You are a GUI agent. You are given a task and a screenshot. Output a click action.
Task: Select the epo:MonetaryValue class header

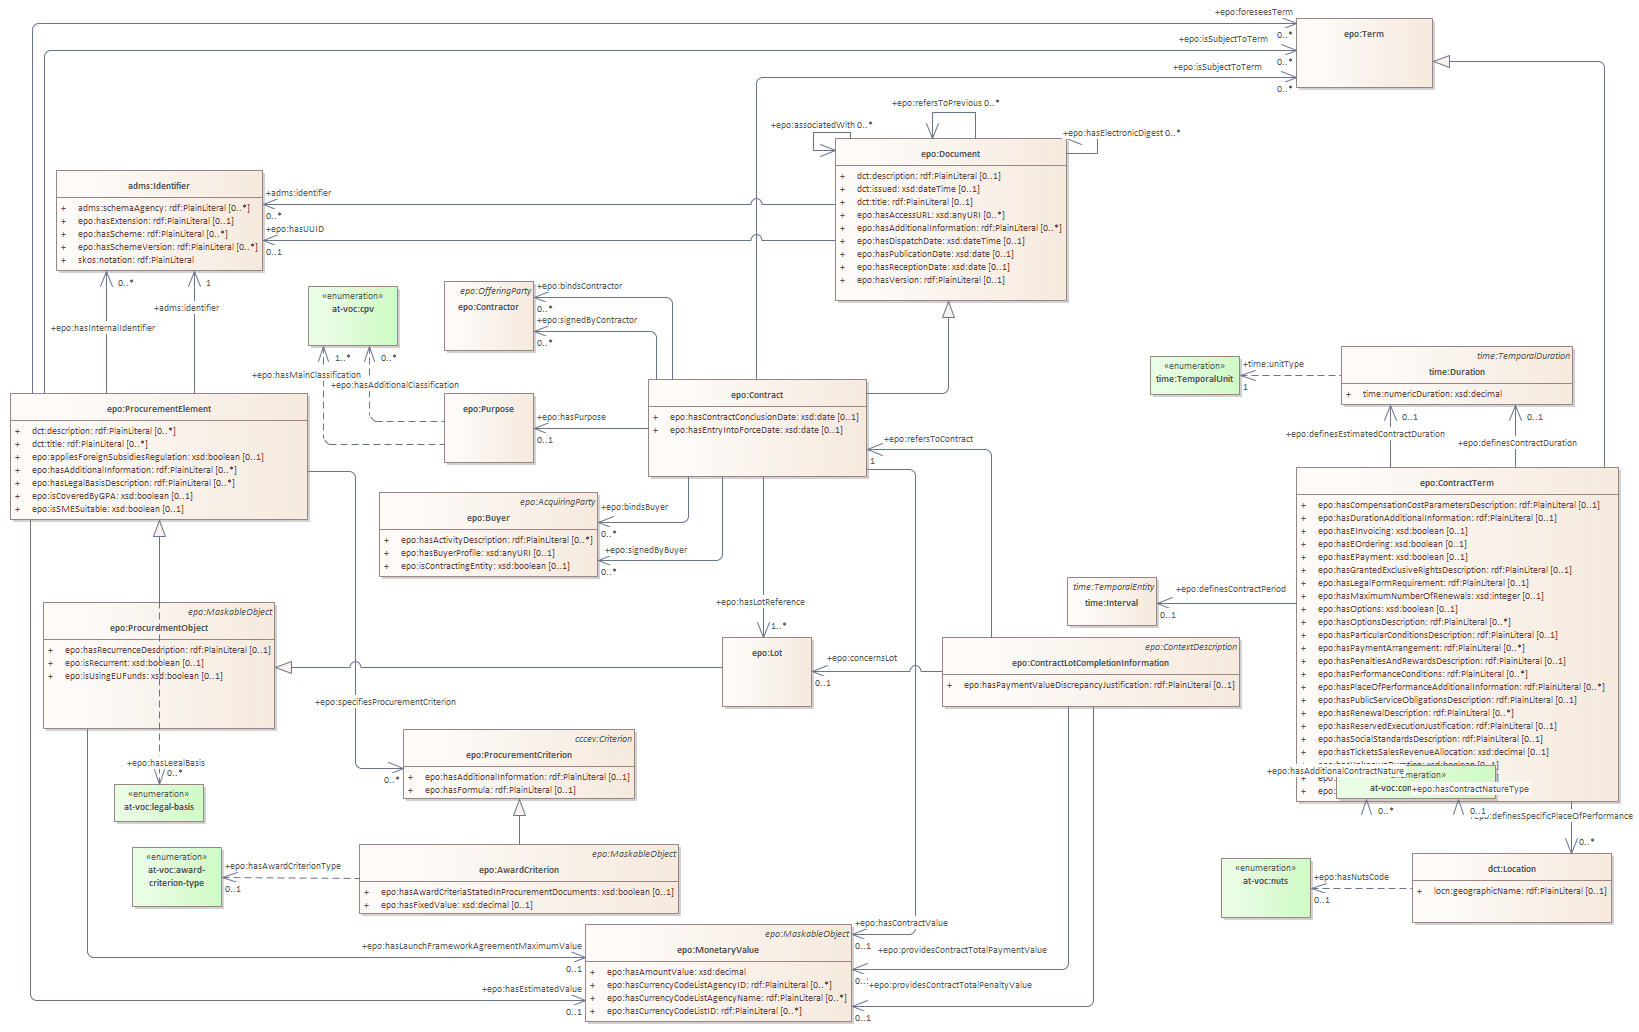click(717, 950)
